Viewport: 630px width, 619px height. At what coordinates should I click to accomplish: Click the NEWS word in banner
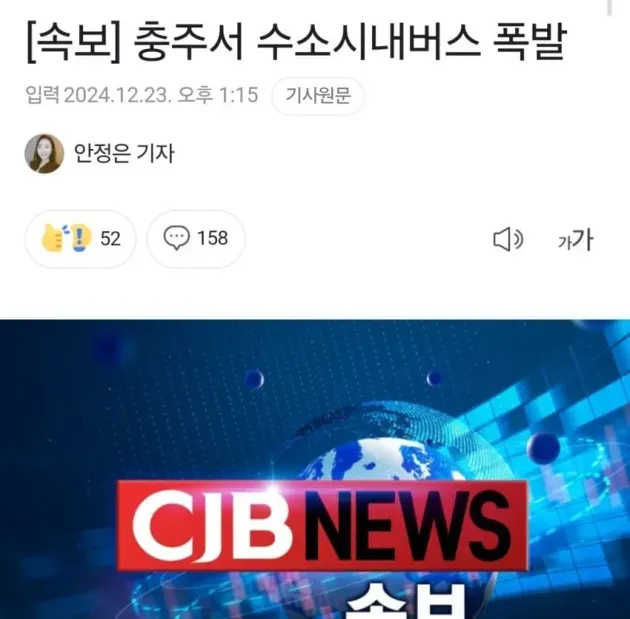pyautogui.click(x=409, y=525)
